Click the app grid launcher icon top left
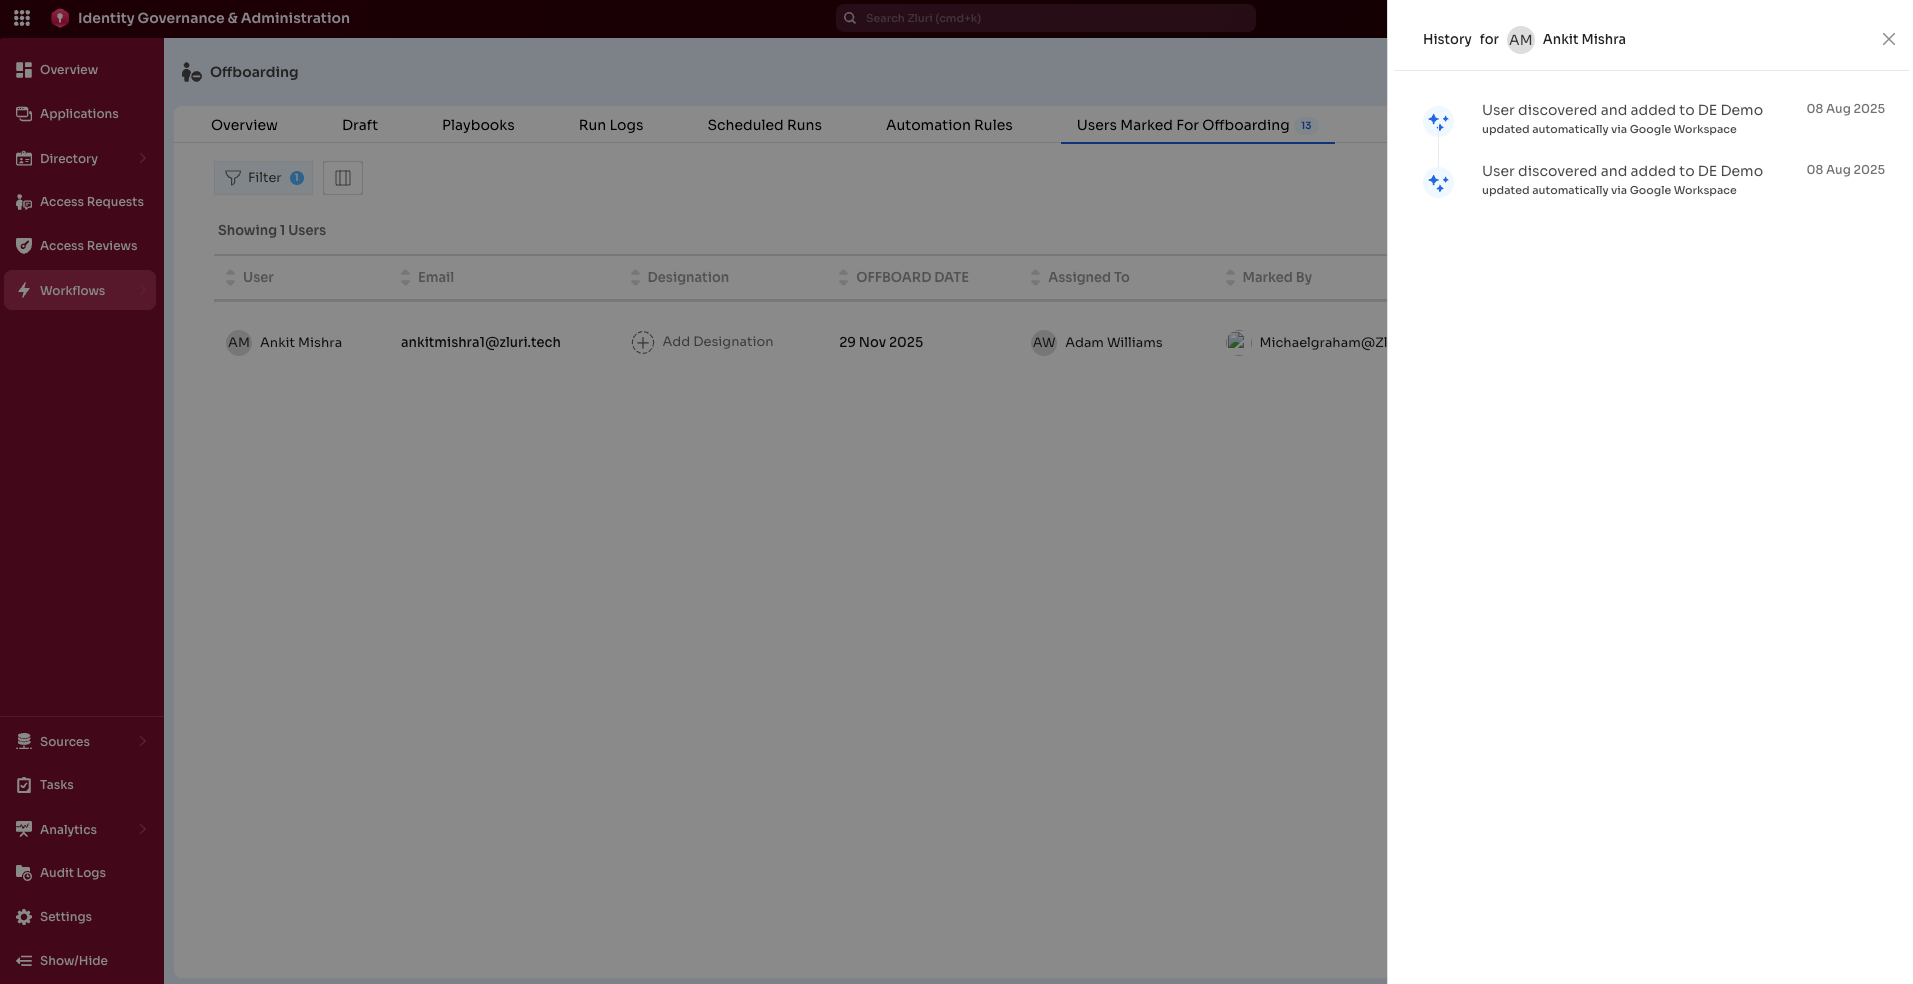Image resolution: width=1913 pixels, height=984 pixels. (22, 17)
